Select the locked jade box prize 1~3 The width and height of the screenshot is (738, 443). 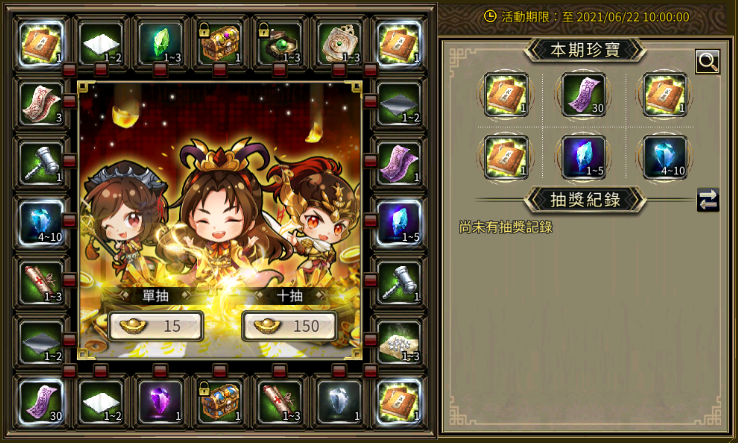click(280, 43)
